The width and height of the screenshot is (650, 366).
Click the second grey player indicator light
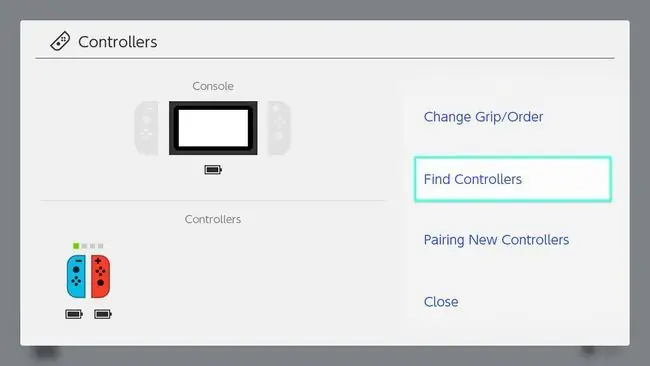tap(84, 246)
